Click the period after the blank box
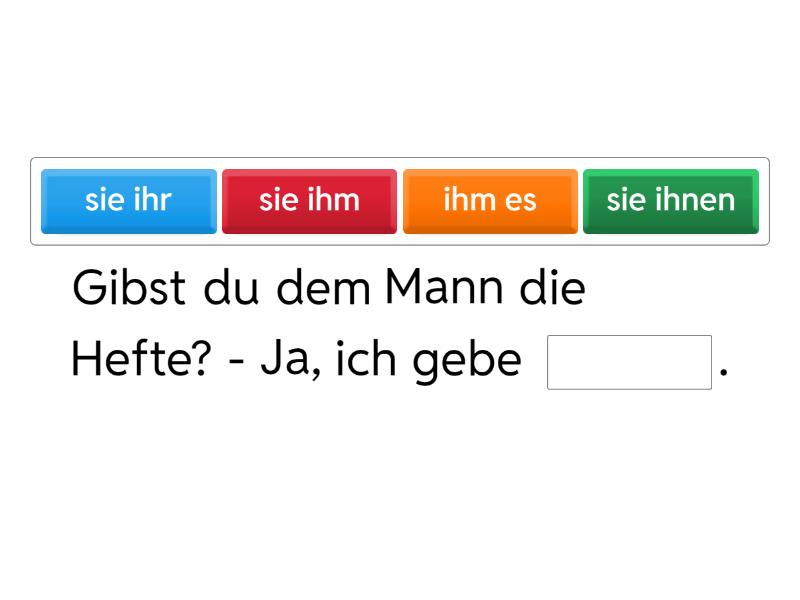The image size is (800, 600). pos(723,372)
